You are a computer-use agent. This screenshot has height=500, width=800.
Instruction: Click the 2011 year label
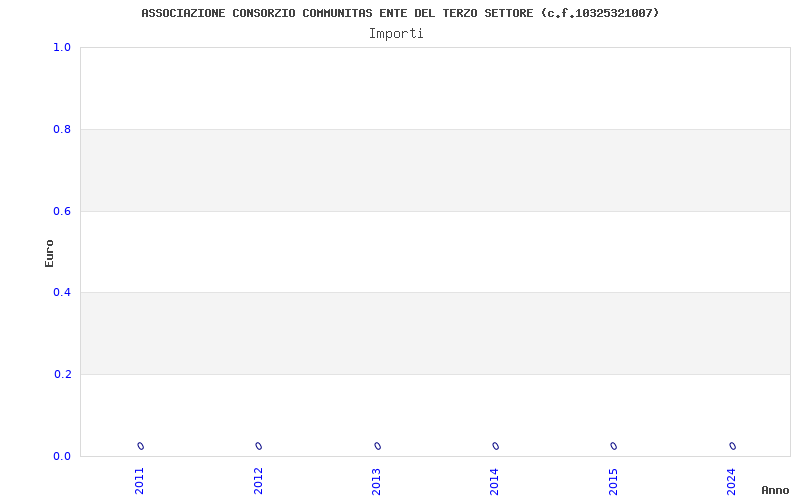139,481
